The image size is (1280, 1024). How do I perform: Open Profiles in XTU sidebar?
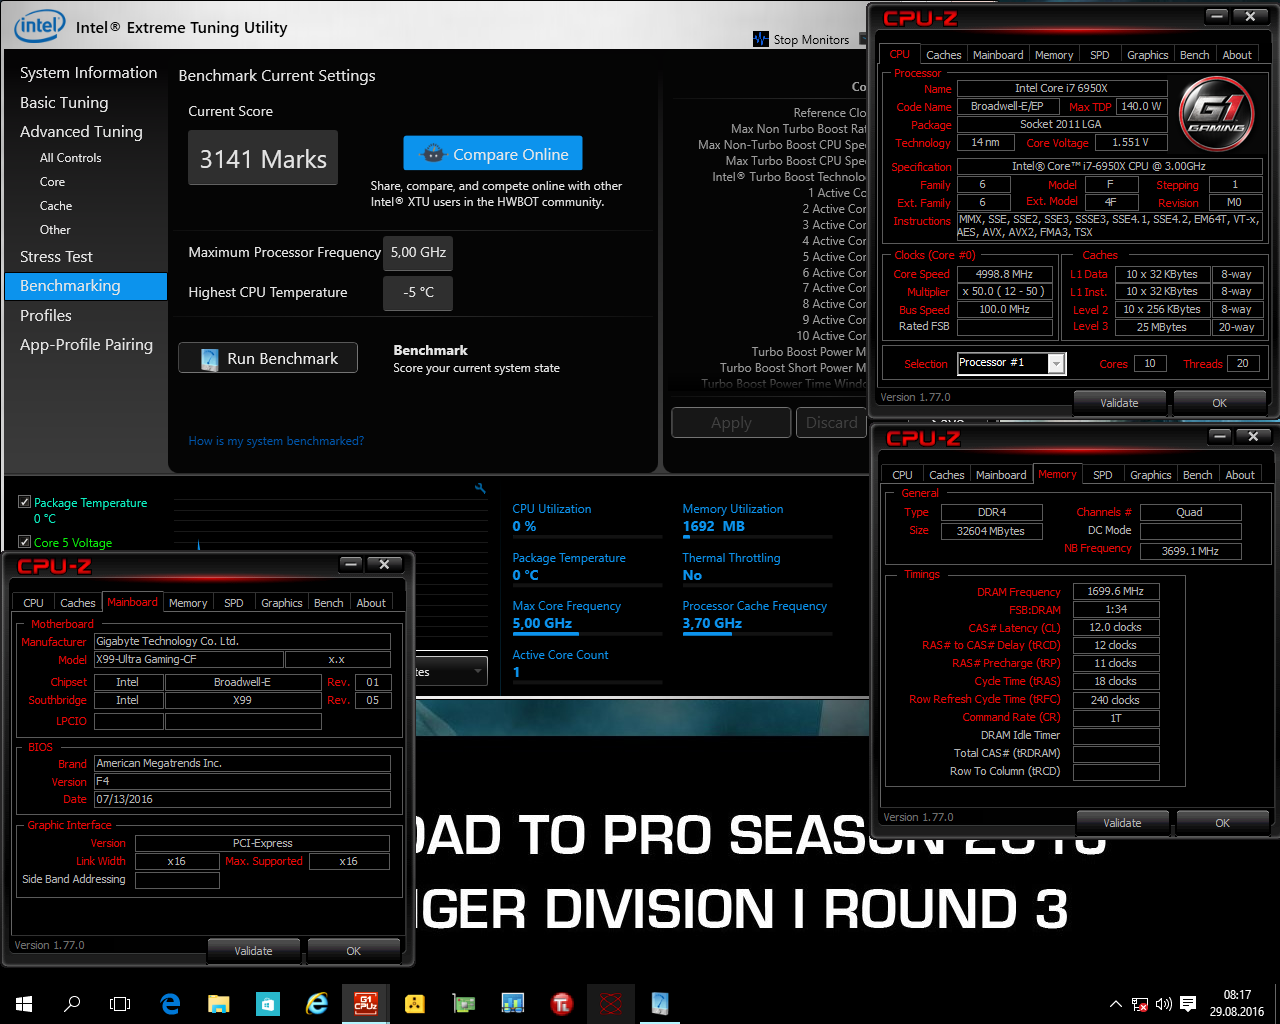(46, 316)
